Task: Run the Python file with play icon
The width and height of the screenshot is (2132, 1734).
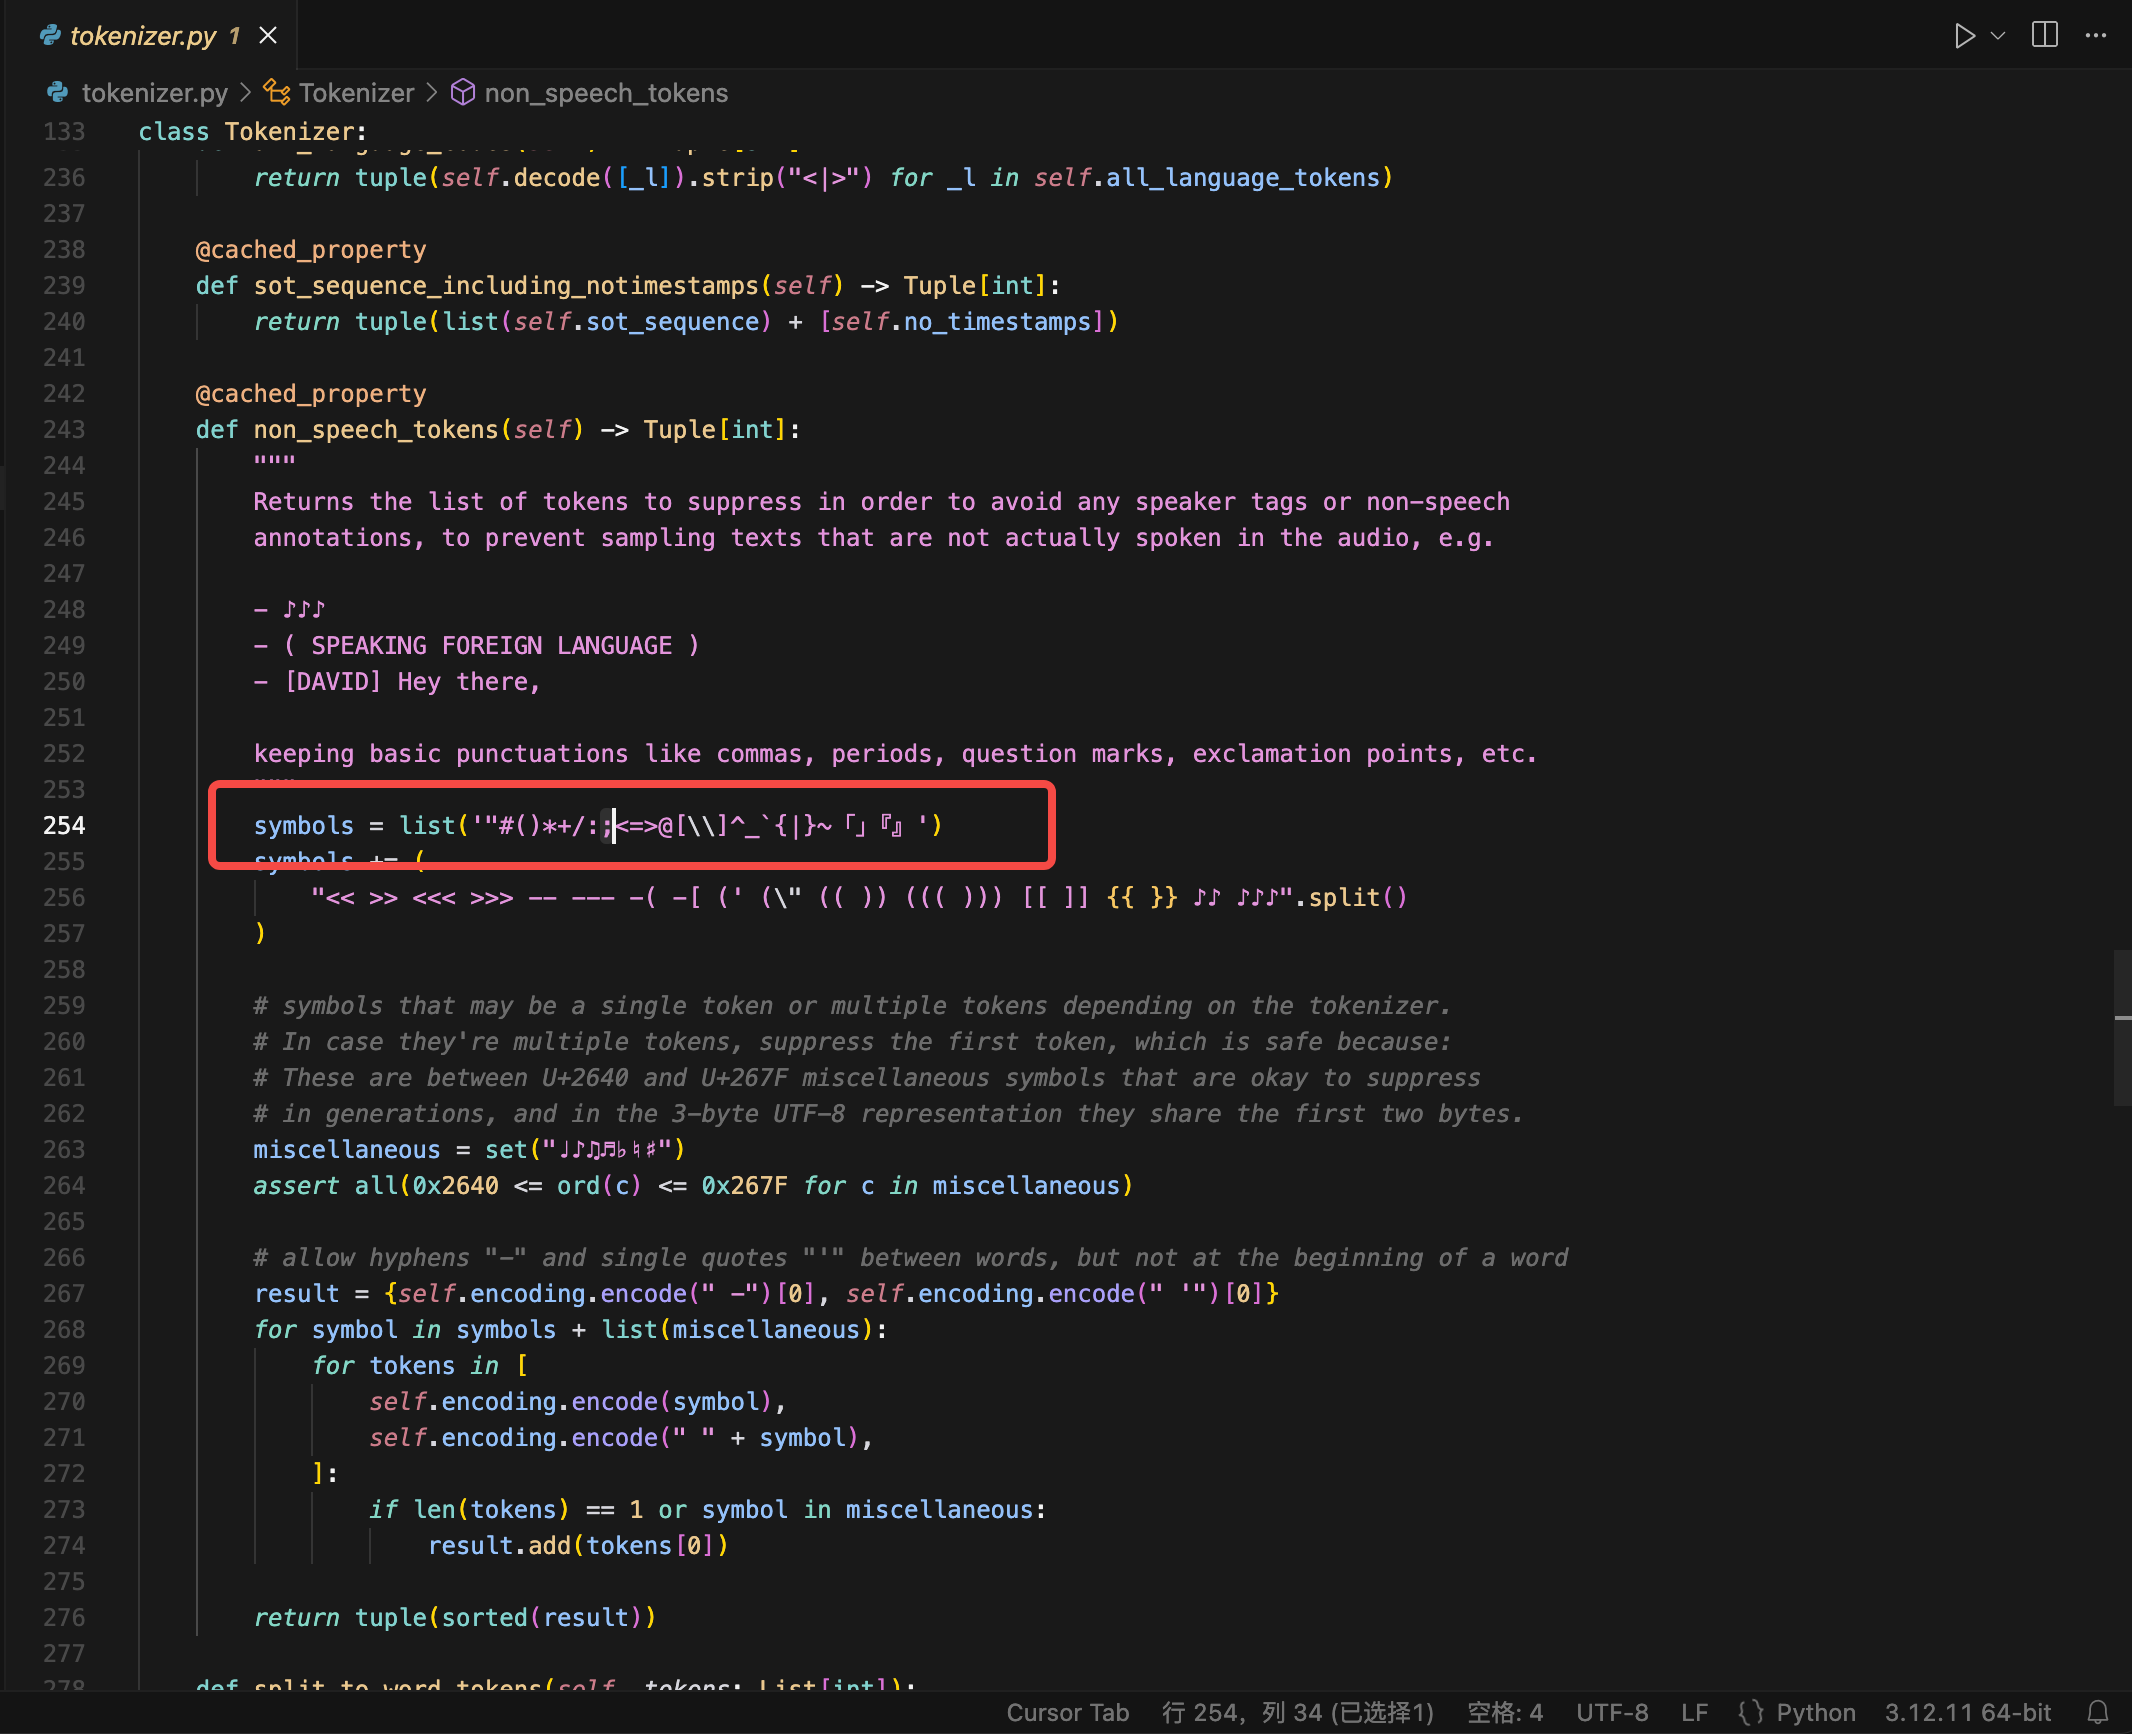Action: pos(1964,36)
